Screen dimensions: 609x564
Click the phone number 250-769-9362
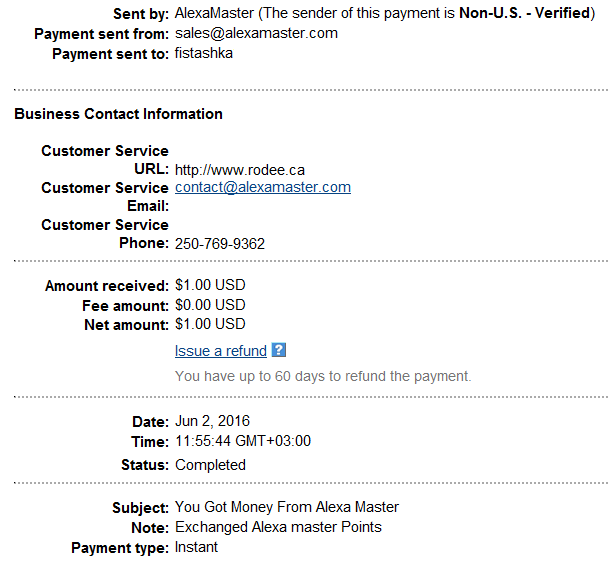coord(220,244)
